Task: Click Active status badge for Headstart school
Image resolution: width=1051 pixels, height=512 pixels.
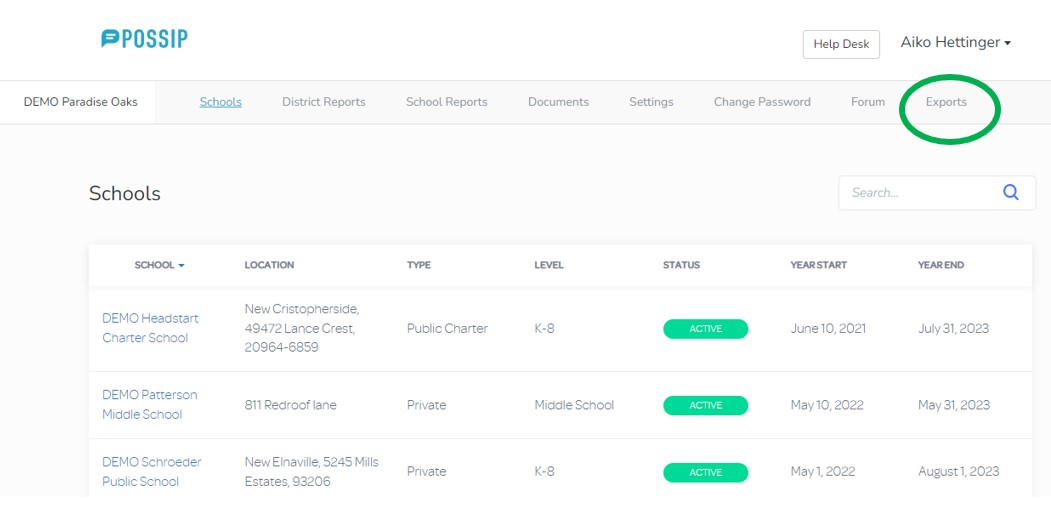Action: tap(705, 329)
